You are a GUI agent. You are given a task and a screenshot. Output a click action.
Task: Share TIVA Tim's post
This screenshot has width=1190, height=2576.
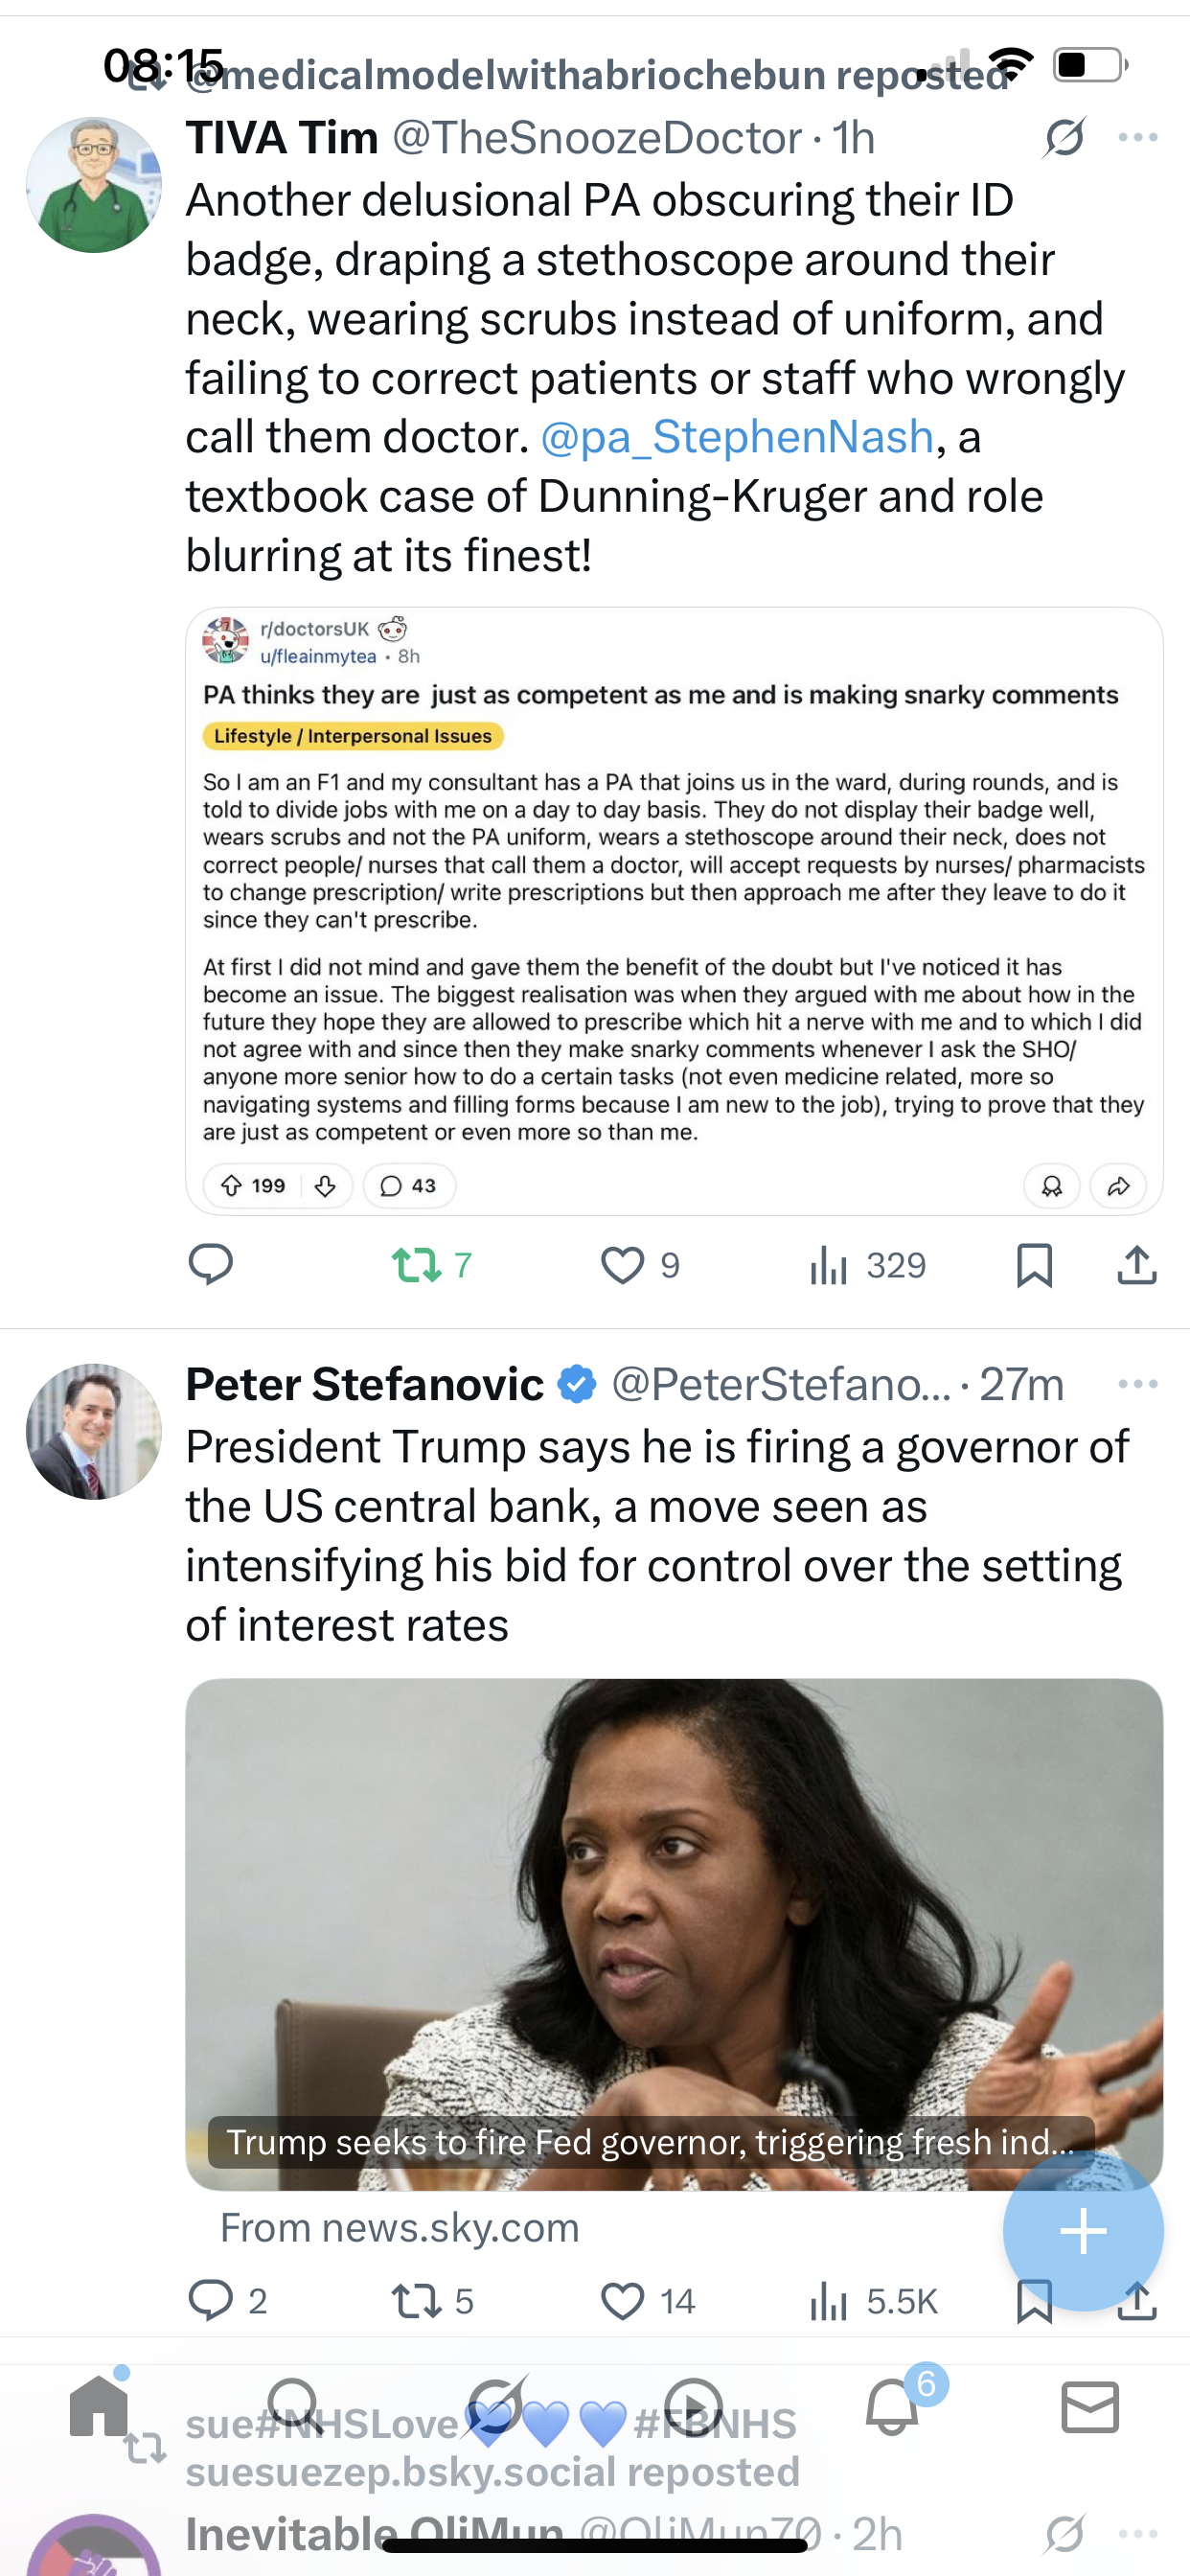click(1136, 1265)
